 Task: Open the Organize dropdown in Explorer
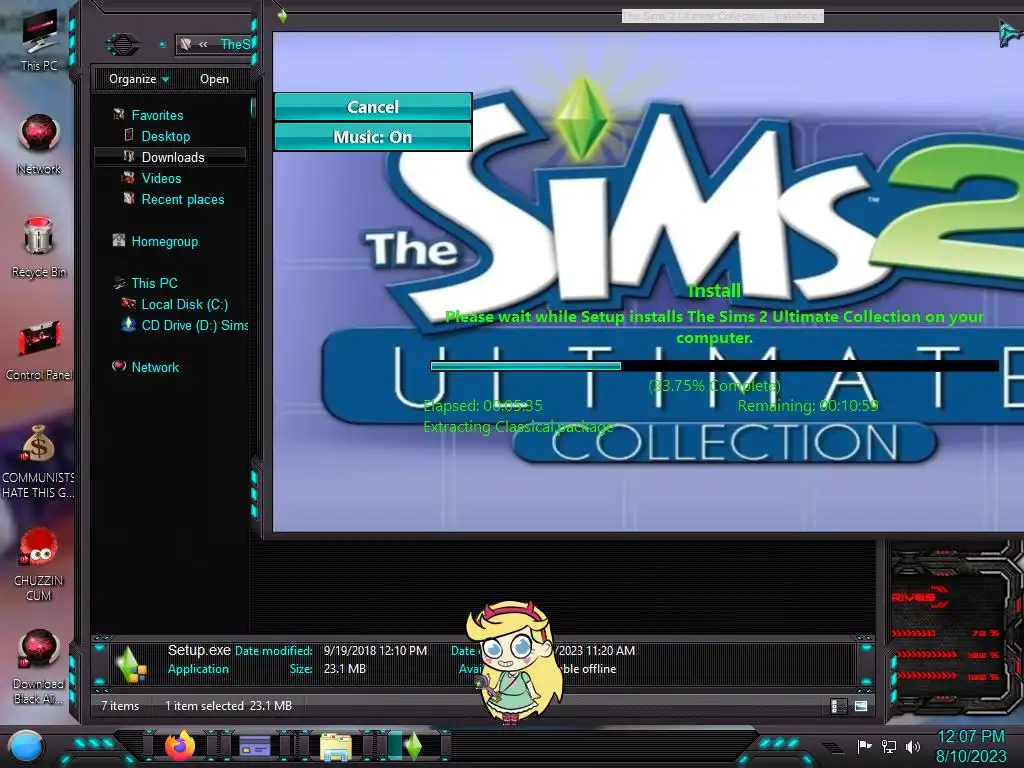138,79
